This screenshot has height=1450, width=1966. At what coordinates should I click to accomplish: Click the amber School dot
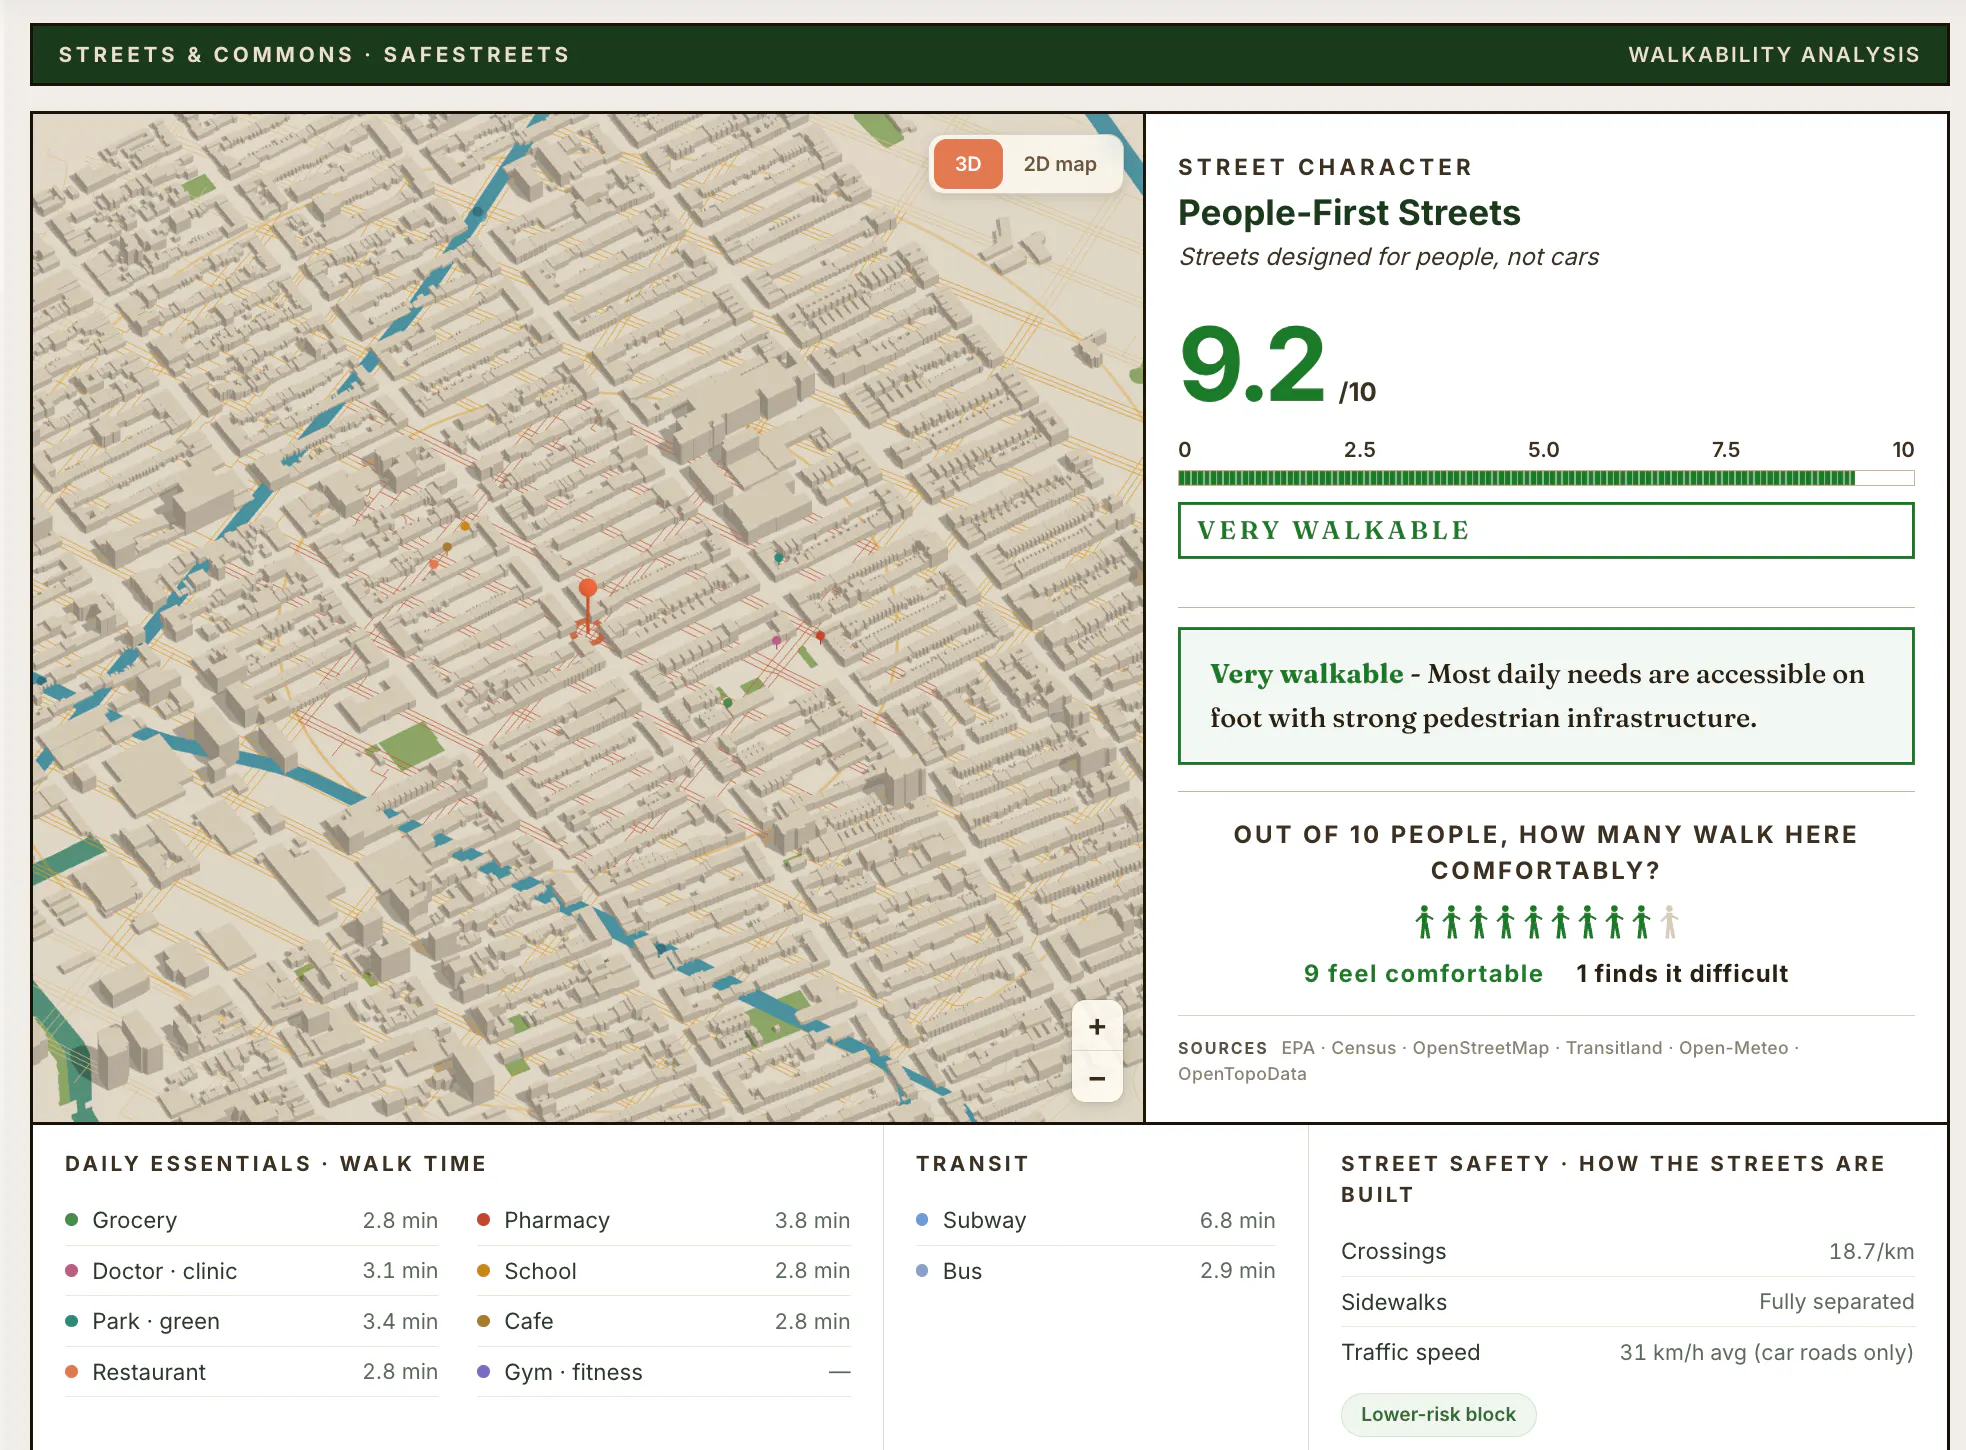click(x=484, y=1270)
